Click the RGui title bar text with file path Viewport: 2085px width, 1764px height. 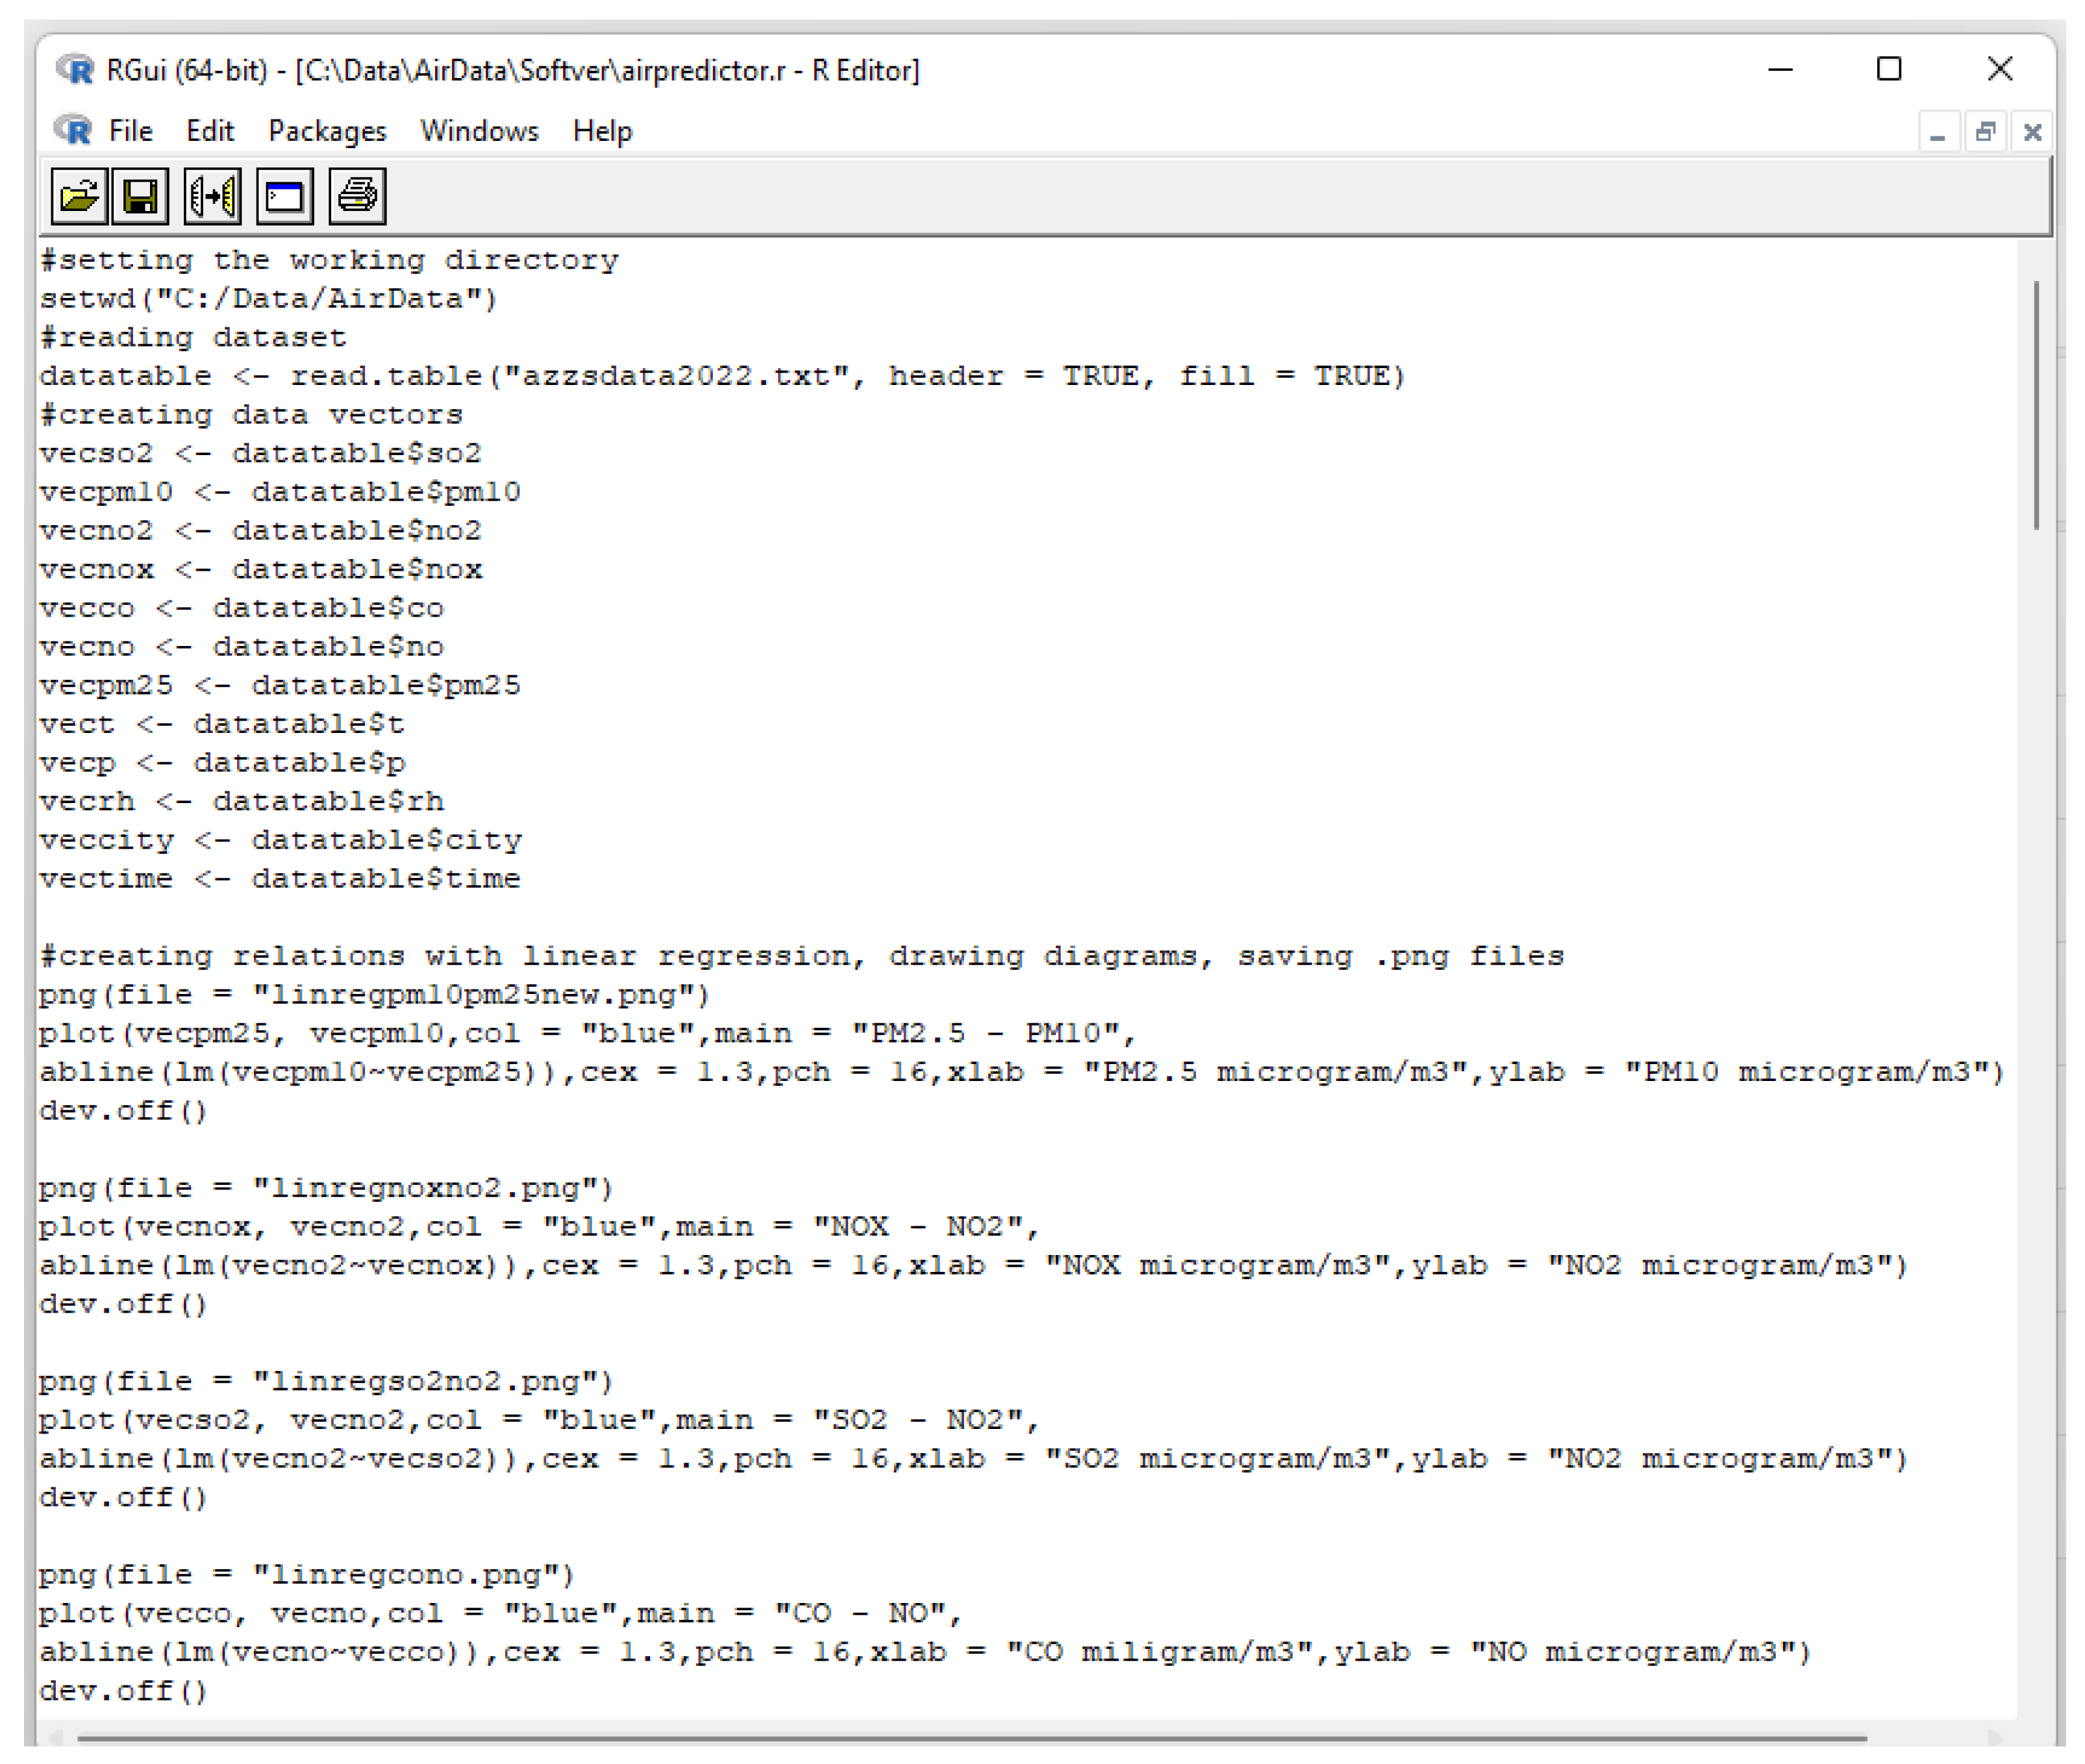point(513,70)
